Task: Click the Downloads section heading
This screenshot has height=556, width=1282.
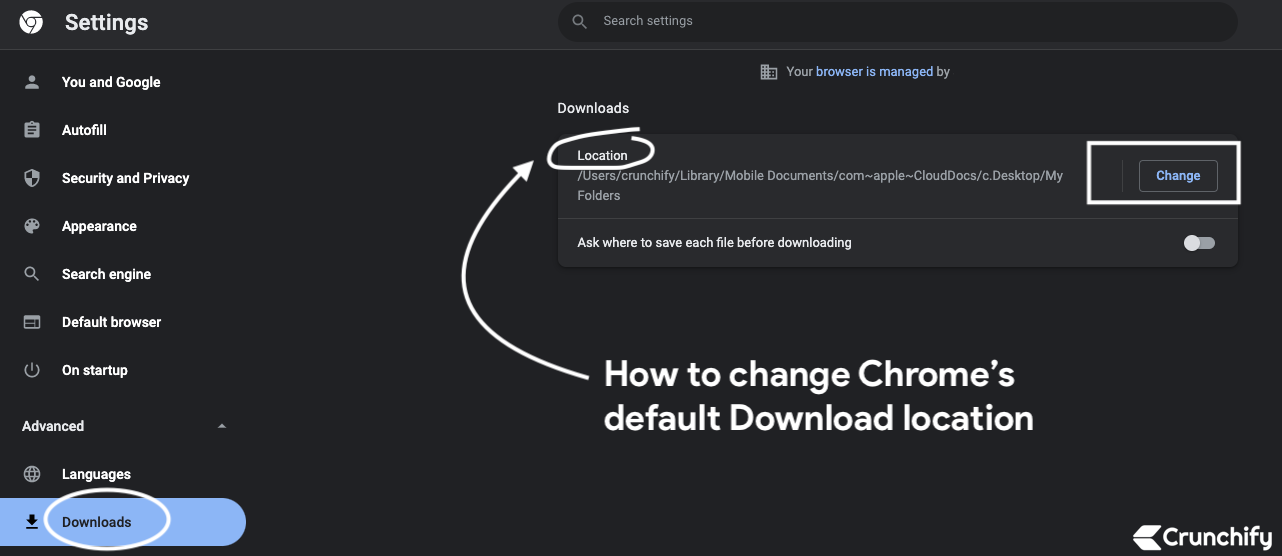Action: coord(593,108)
